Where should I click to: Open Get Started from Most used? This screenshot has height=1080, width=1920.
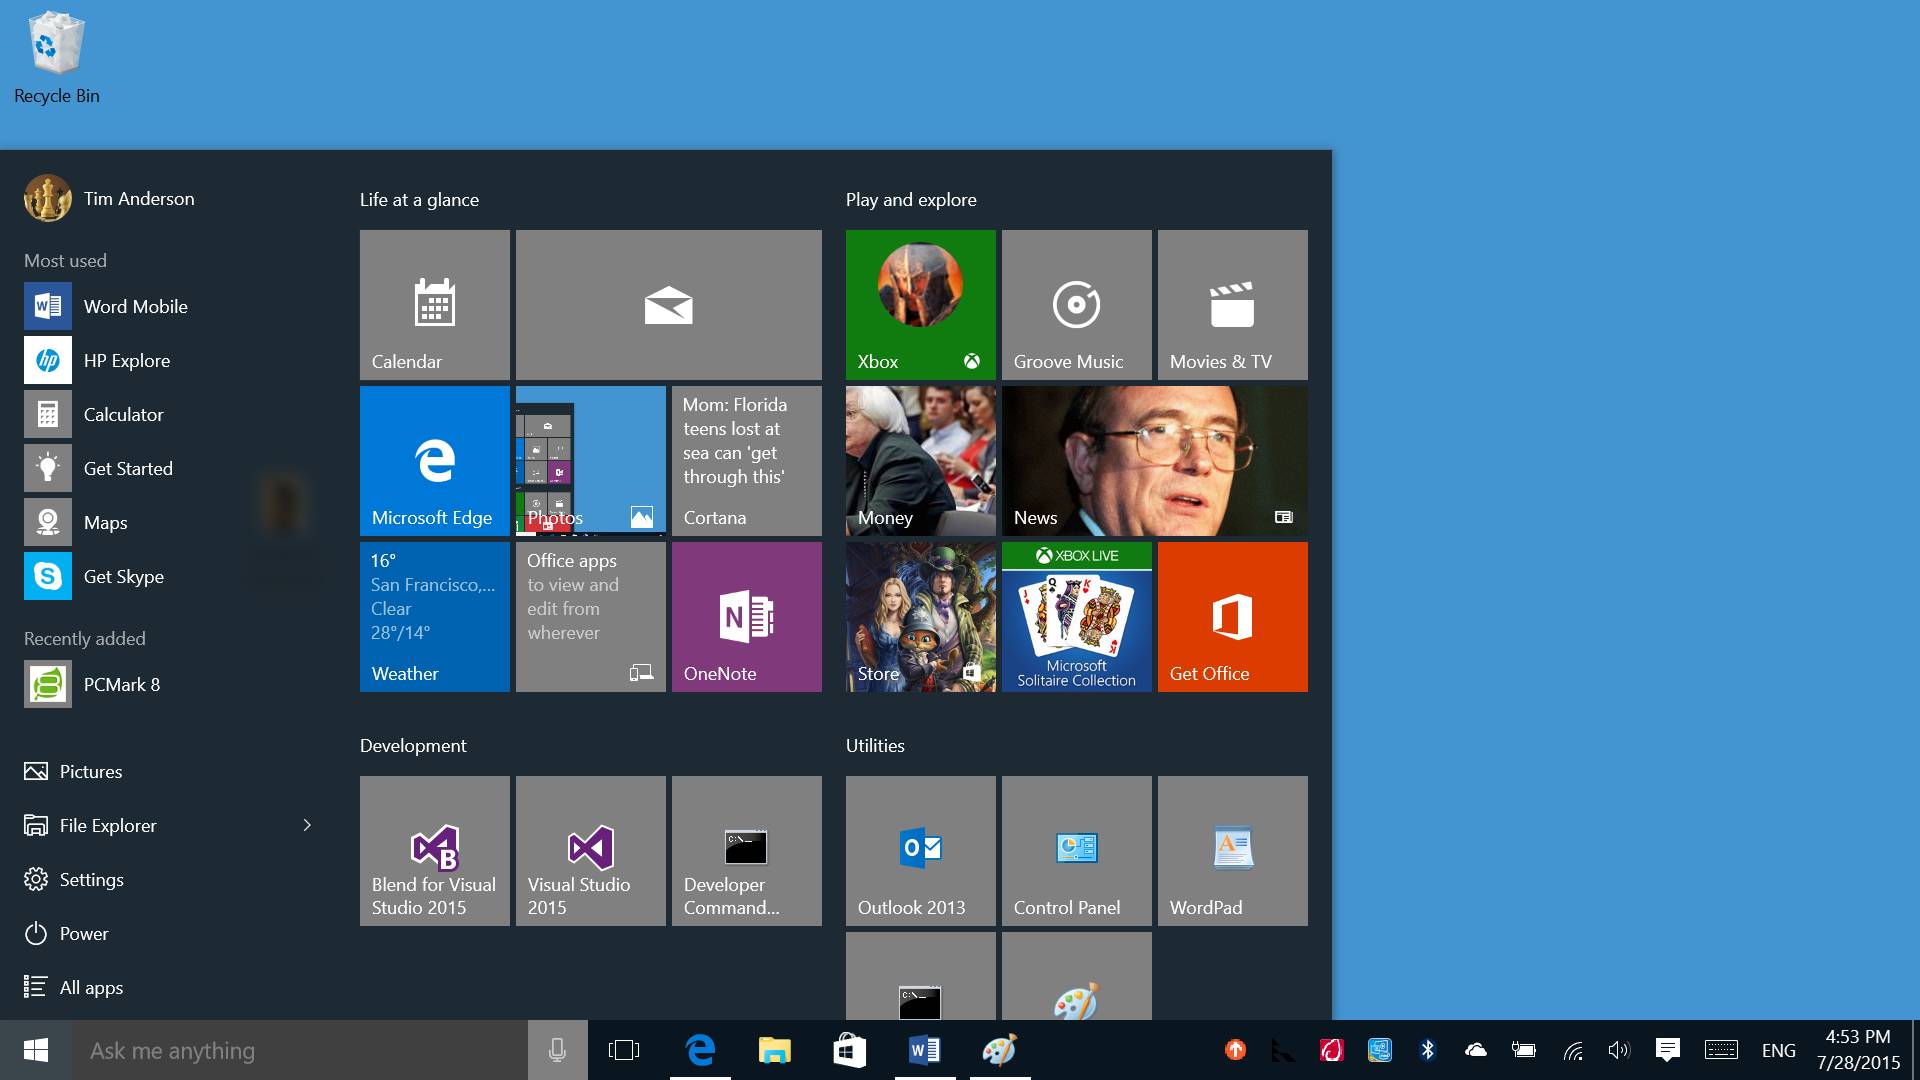pos(168,468)
